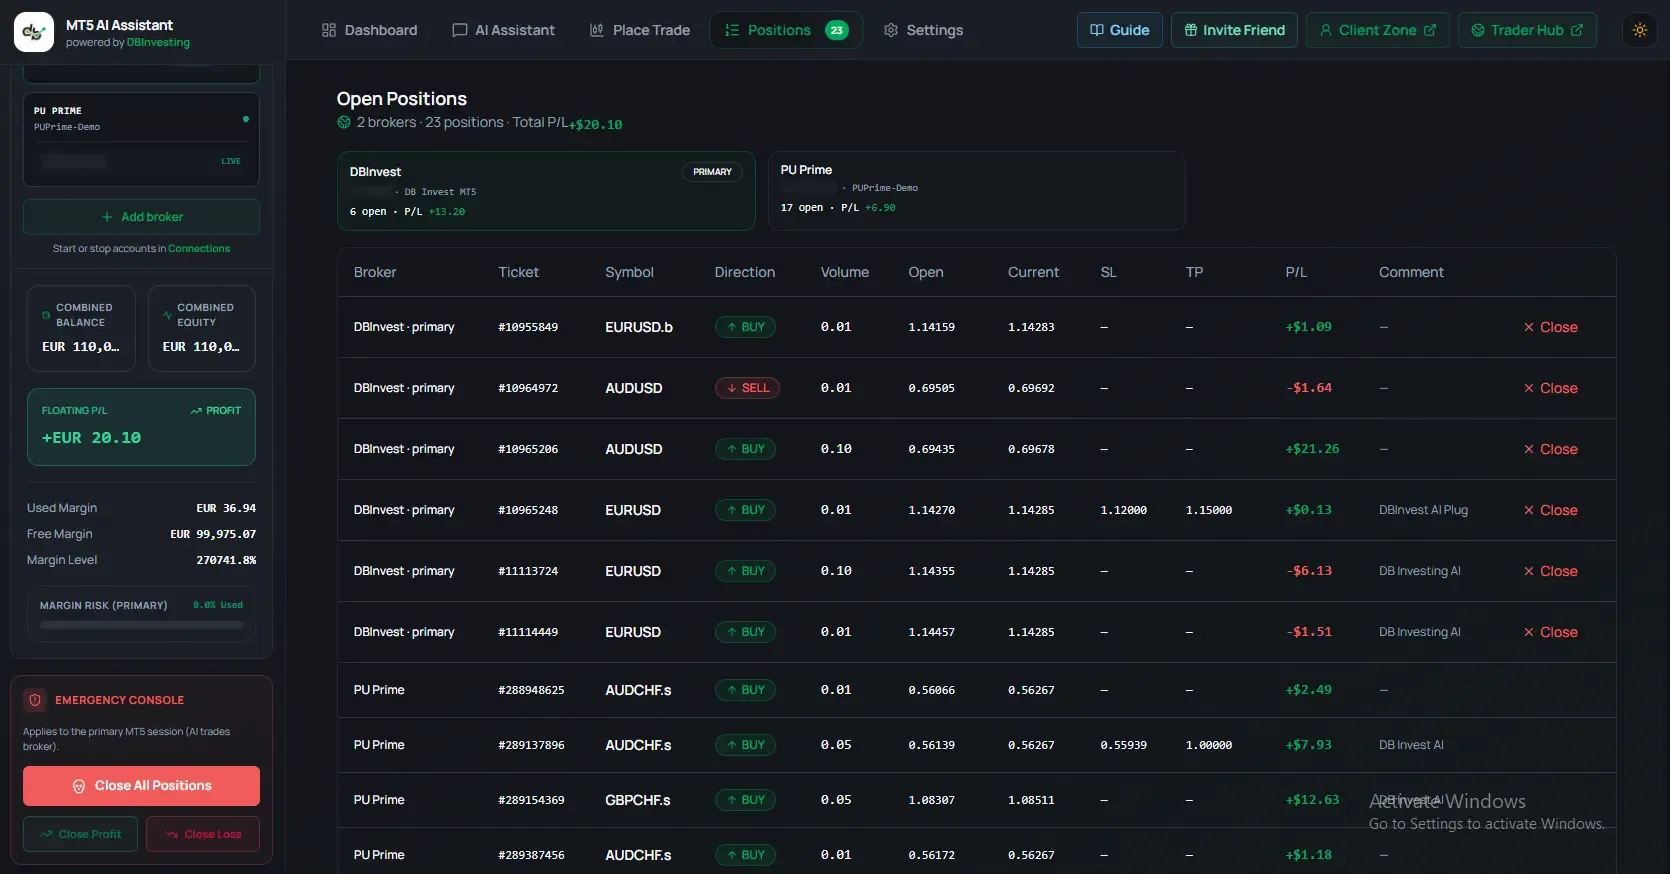Viewport: 1670px width, 874px height.
Task: Click the Add broker button
Action: coord(141,217)
